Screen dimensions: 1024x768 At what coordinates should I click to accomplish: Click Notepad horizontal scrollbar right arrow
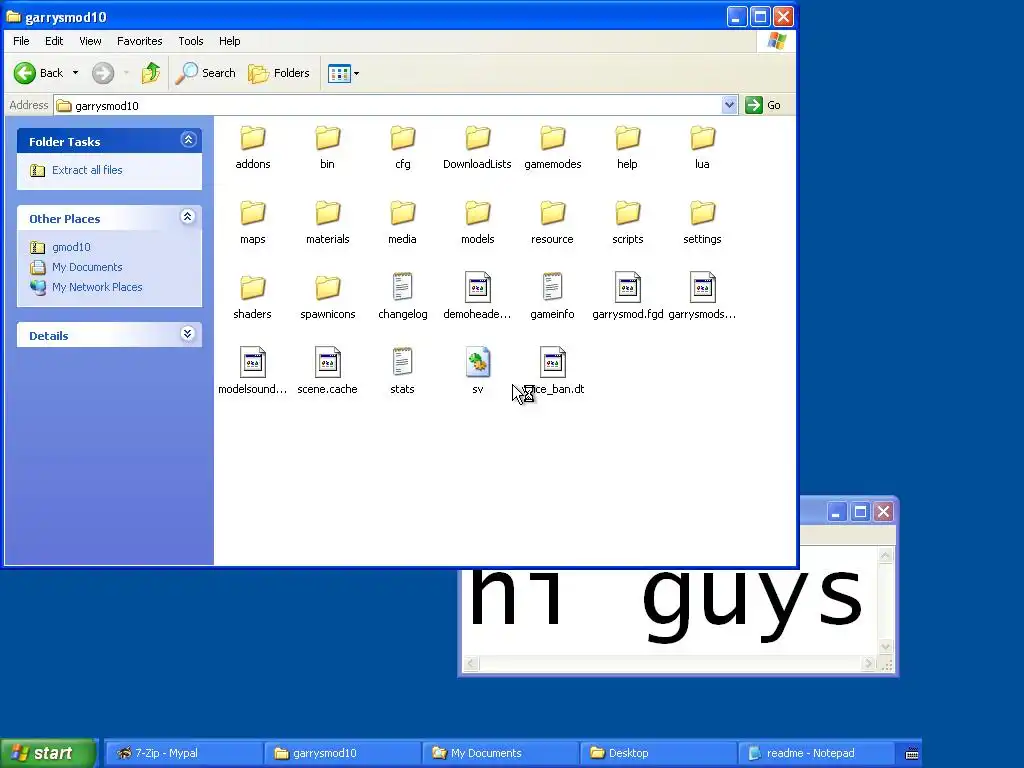[x=868, y=664]
